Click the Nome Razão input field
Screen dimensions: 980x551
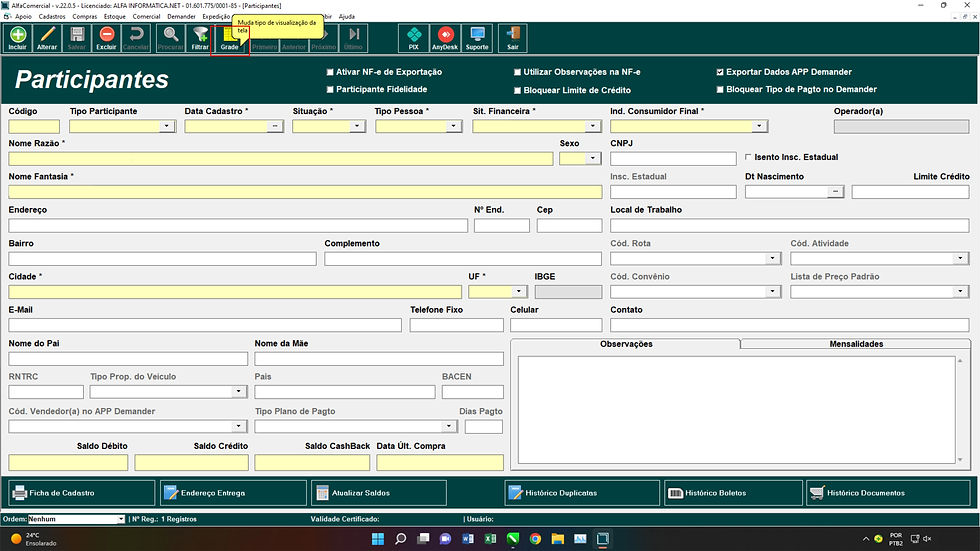point(281,159)
